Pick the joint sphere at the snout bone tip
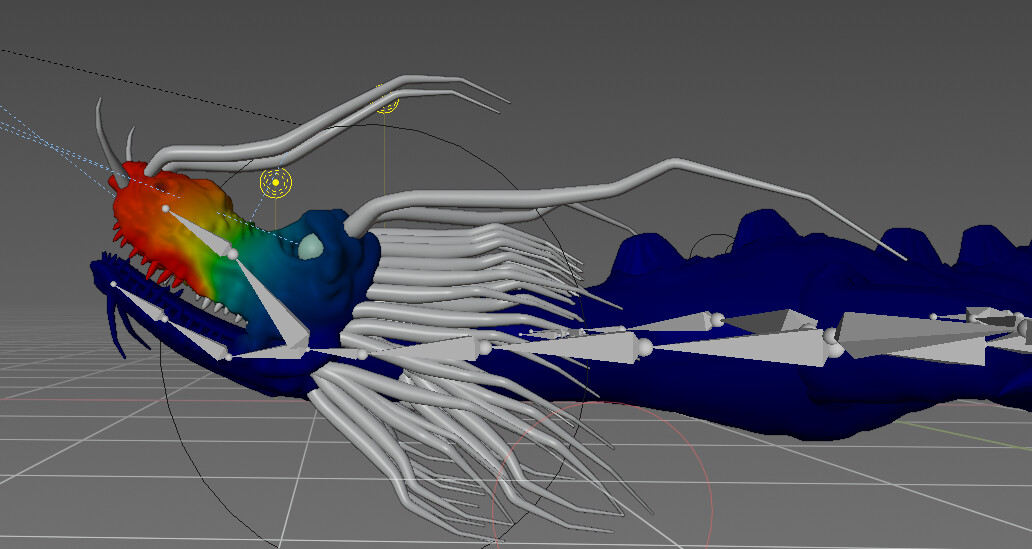 point(165,209)
